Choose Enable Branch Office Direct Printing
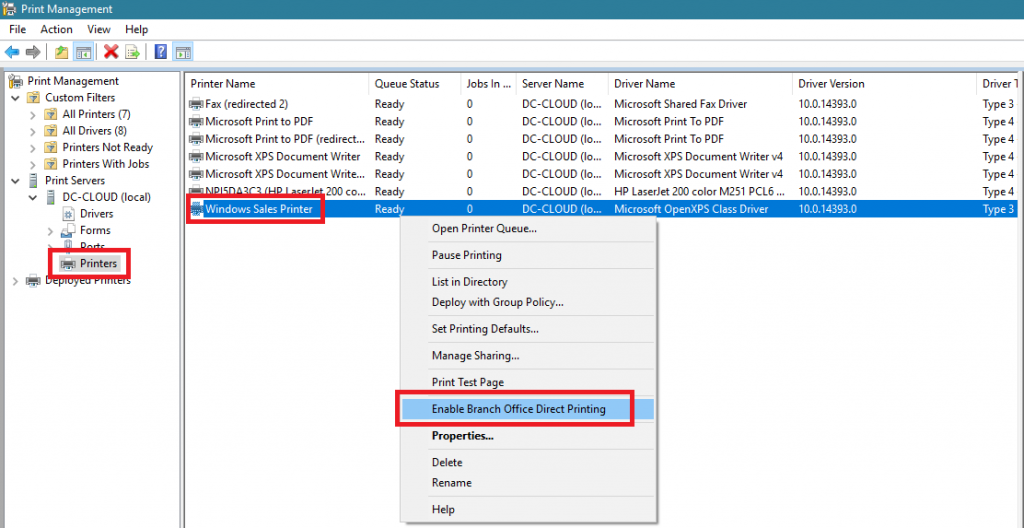 pyautogui.click(x=518, y=409)
